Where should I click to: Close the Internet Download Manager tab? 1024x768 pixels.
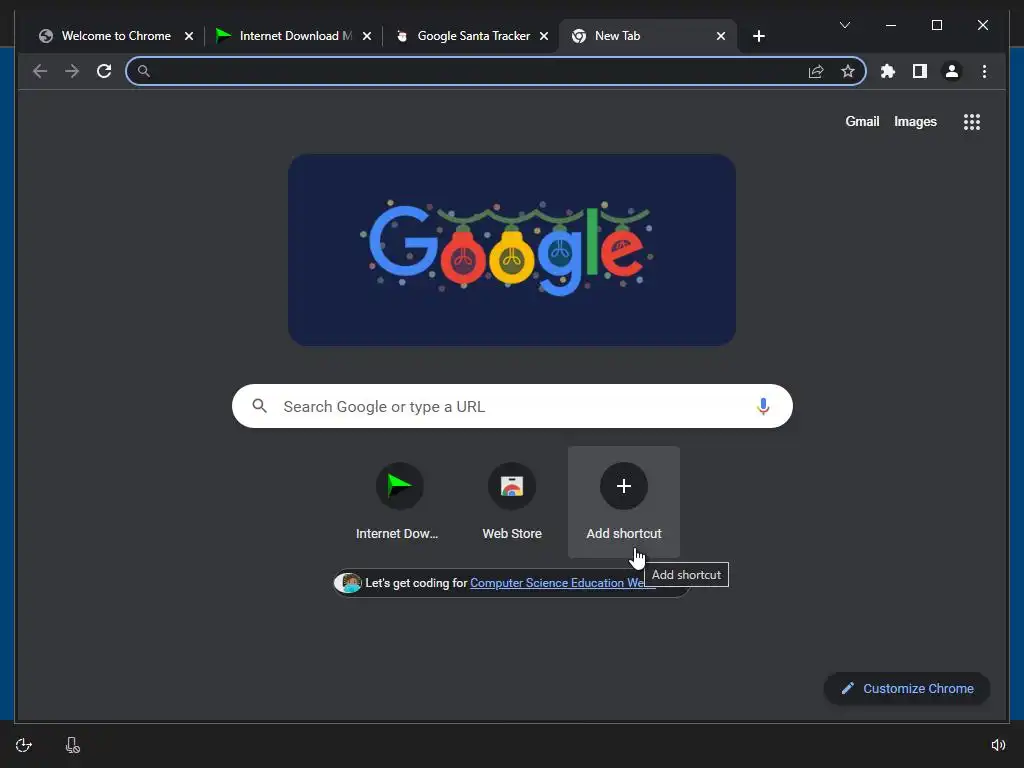tap(367, 36)
